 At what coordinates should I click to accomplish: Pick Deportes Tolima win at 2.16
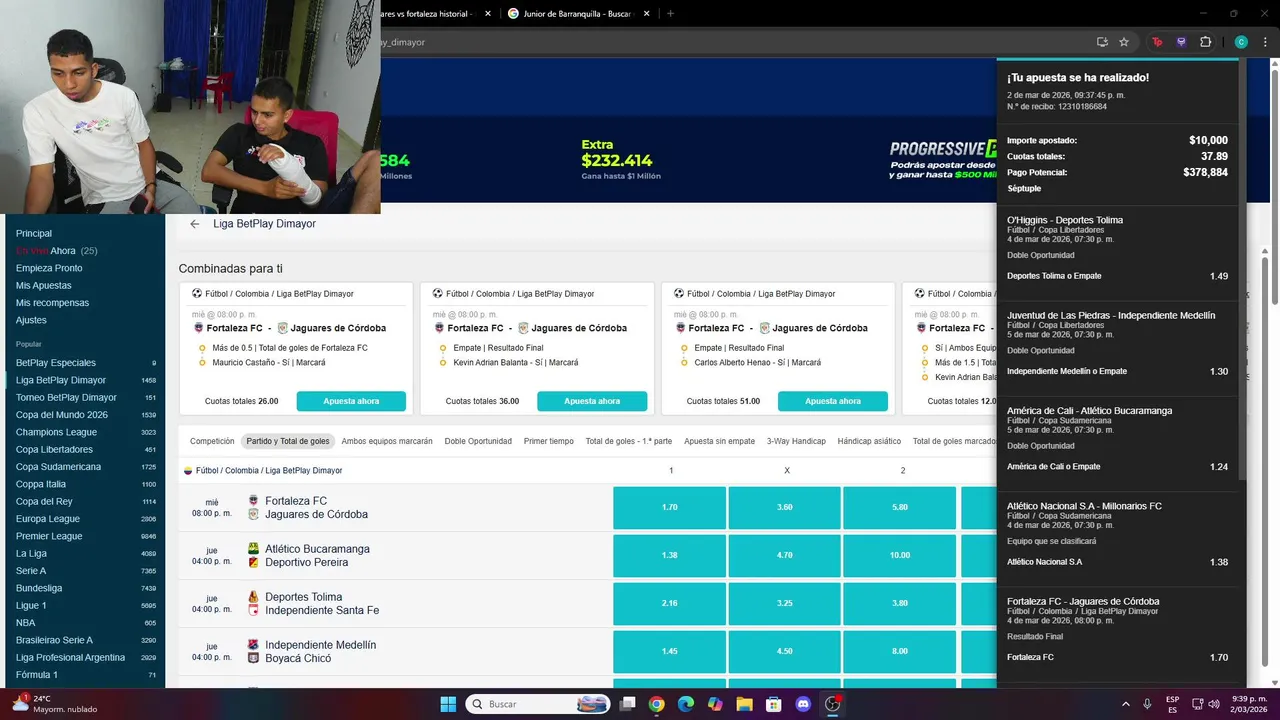point(669,603)
